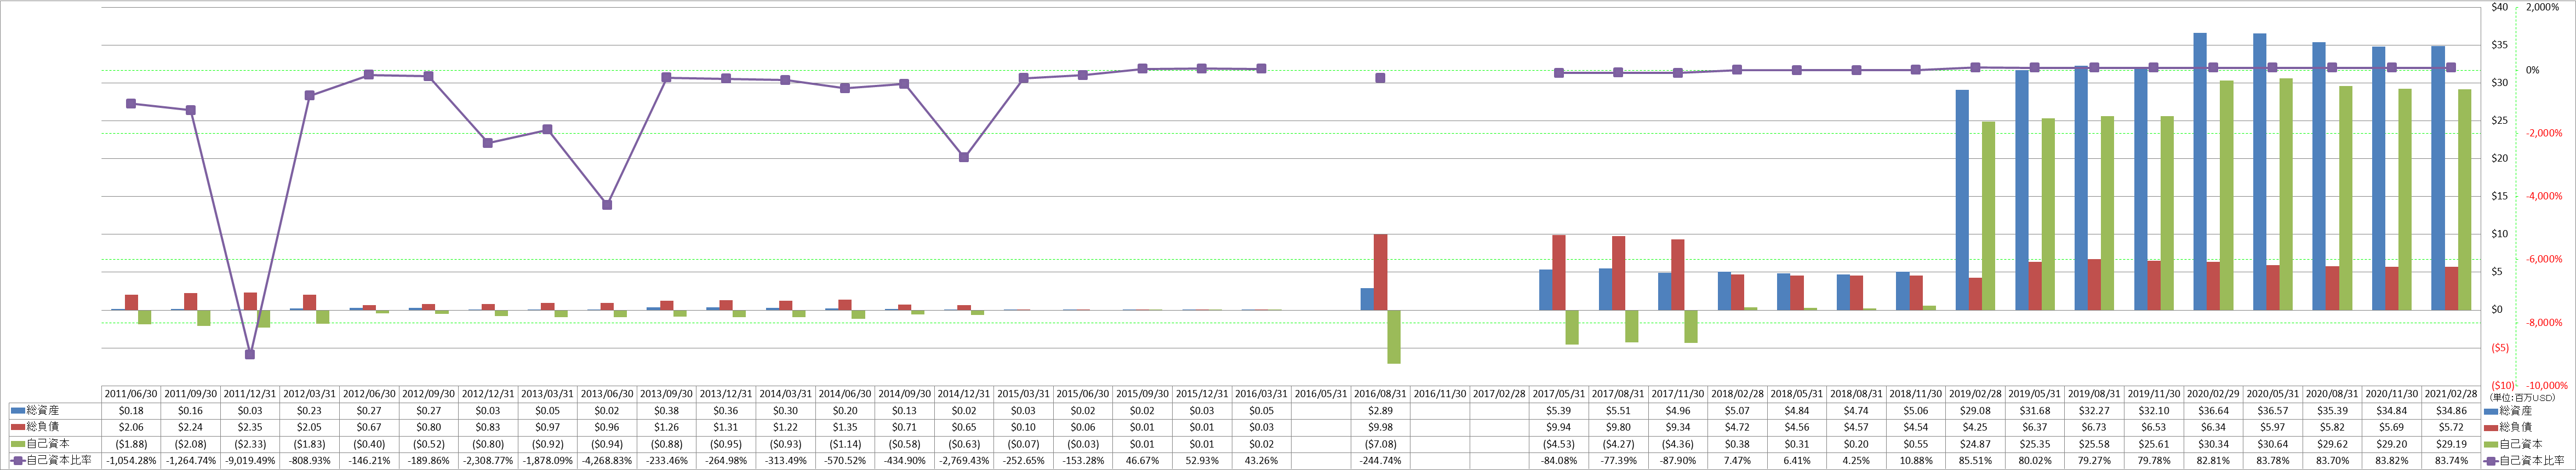Select the 2016/08/31 date column header
This screenshot has width=2576, height=470.
[x=1381, y=394]
